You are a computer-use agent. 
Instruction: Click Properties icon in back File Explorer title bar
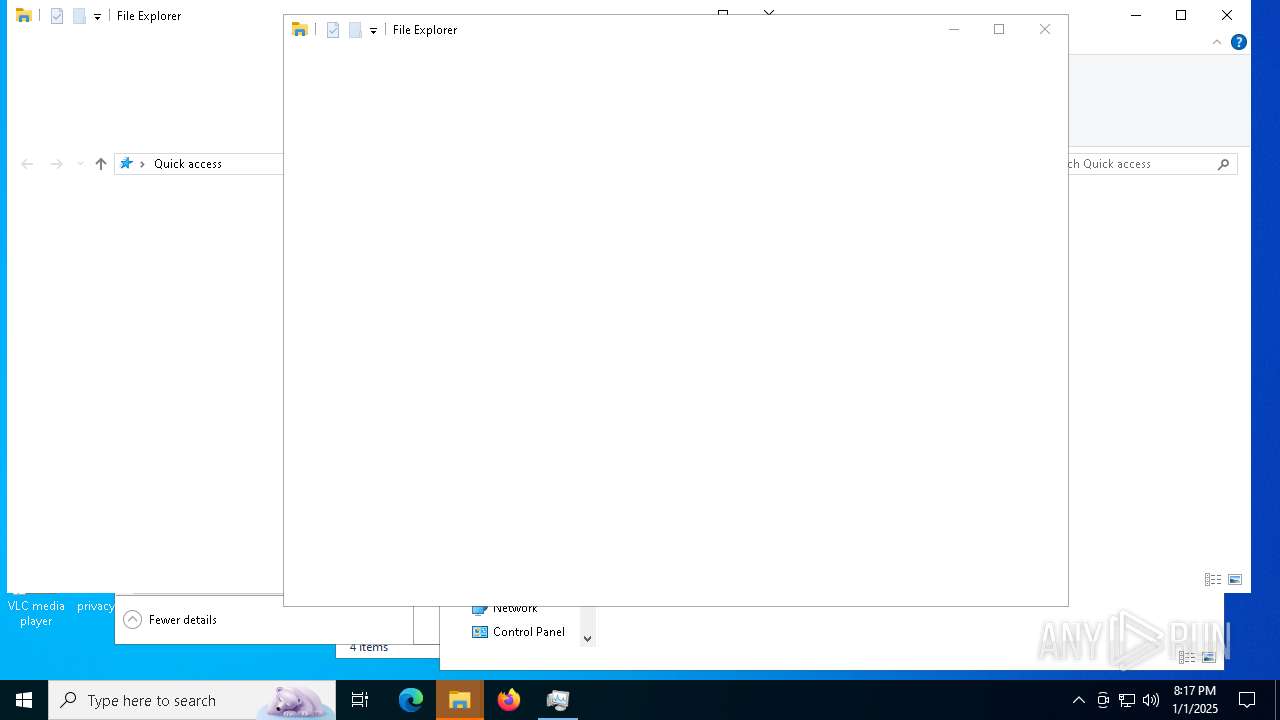point(57,16)
